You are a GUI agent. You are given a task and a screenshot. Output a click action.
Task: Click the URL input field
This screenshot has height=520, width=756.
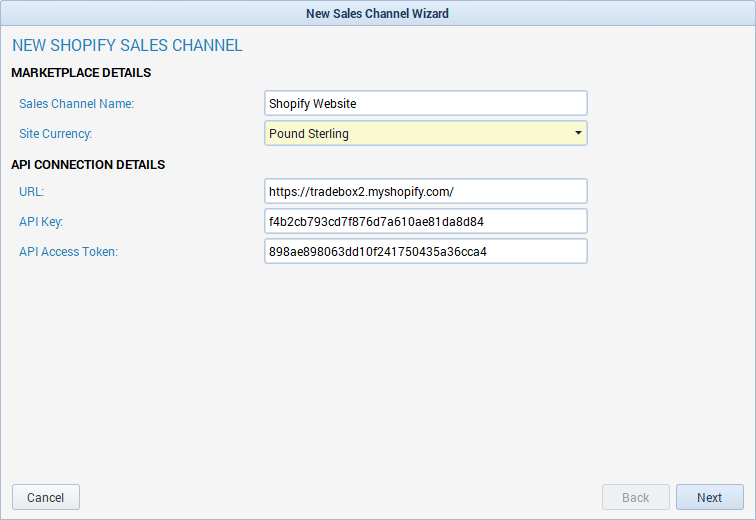(426, 191)
